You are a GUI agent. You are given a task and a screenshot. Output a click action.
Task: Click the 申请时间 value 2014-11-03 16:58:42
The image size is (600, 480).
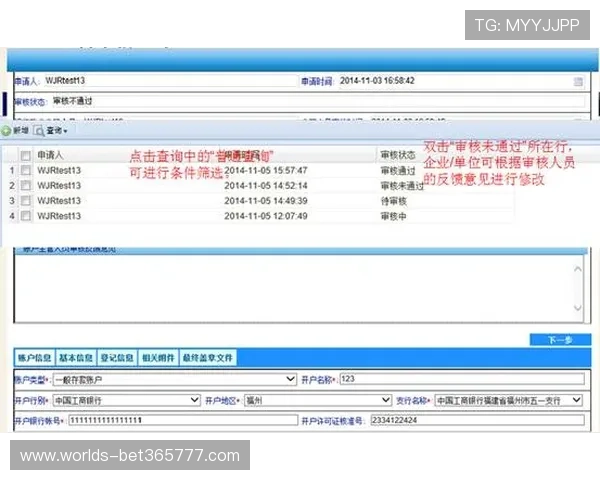[377, 81]
